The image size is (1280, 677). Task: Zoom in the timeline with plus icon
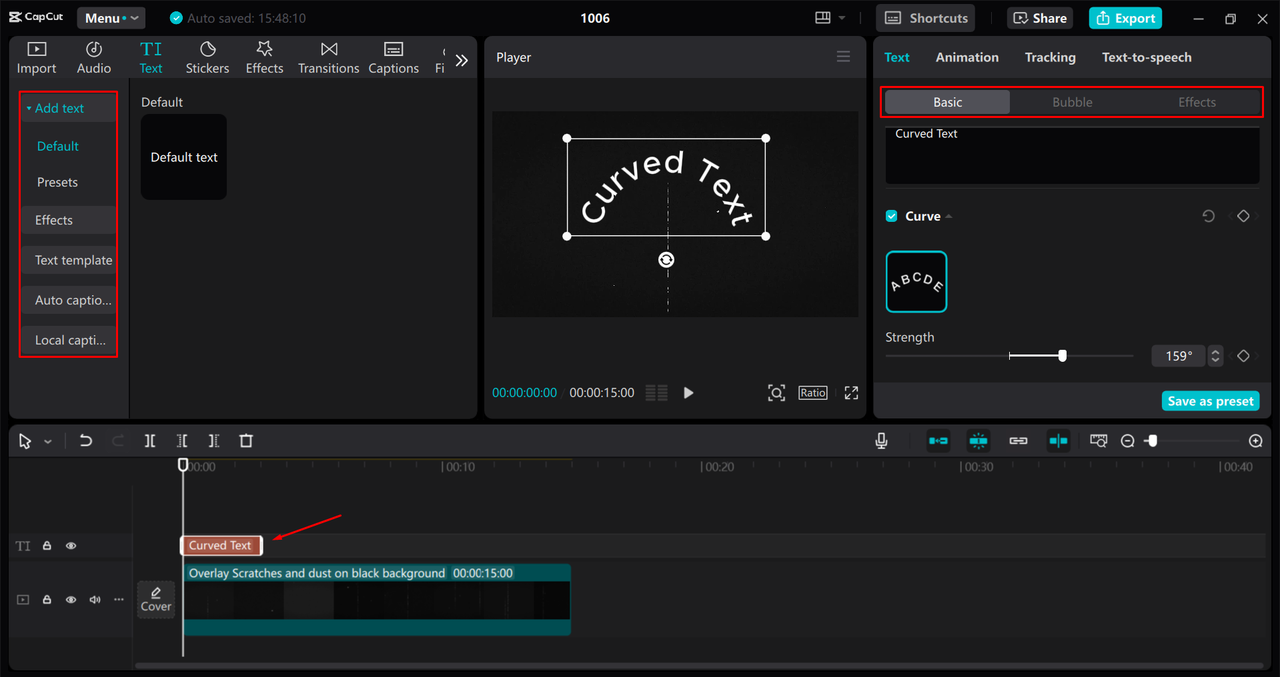(1256, 441)
